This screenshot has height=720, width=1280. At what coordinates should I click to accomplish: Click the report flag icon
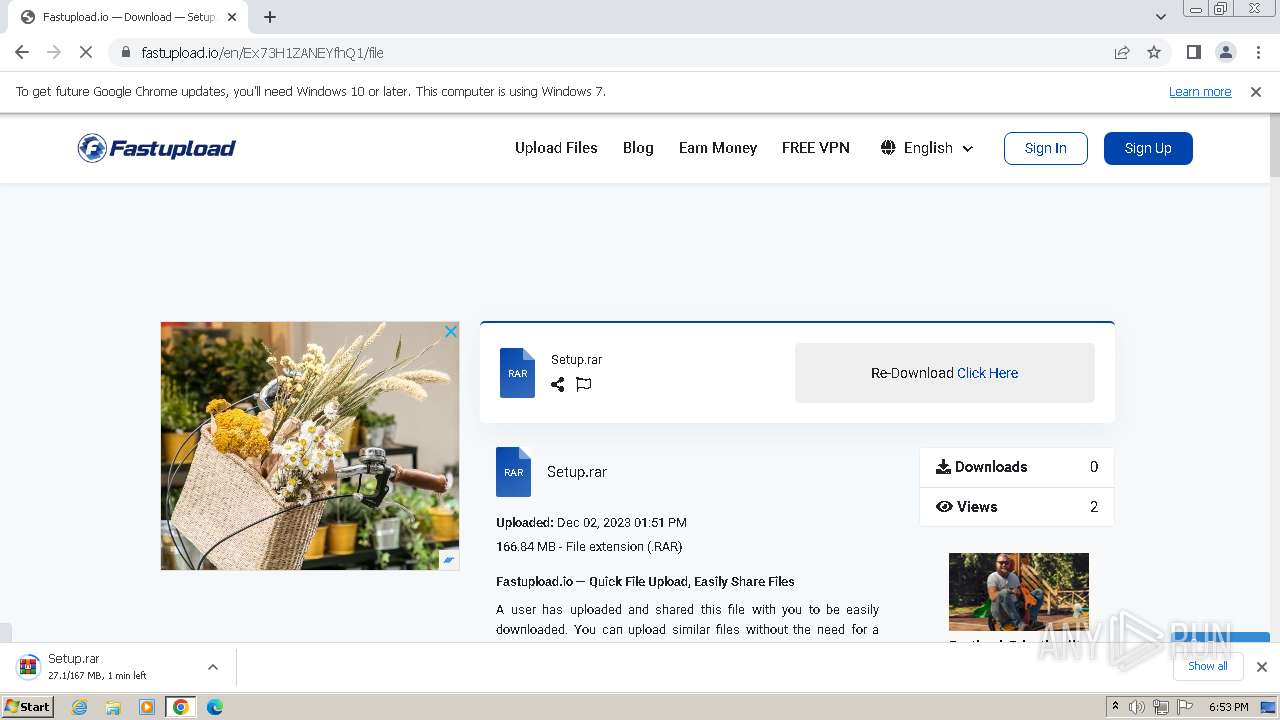point(584,384)
